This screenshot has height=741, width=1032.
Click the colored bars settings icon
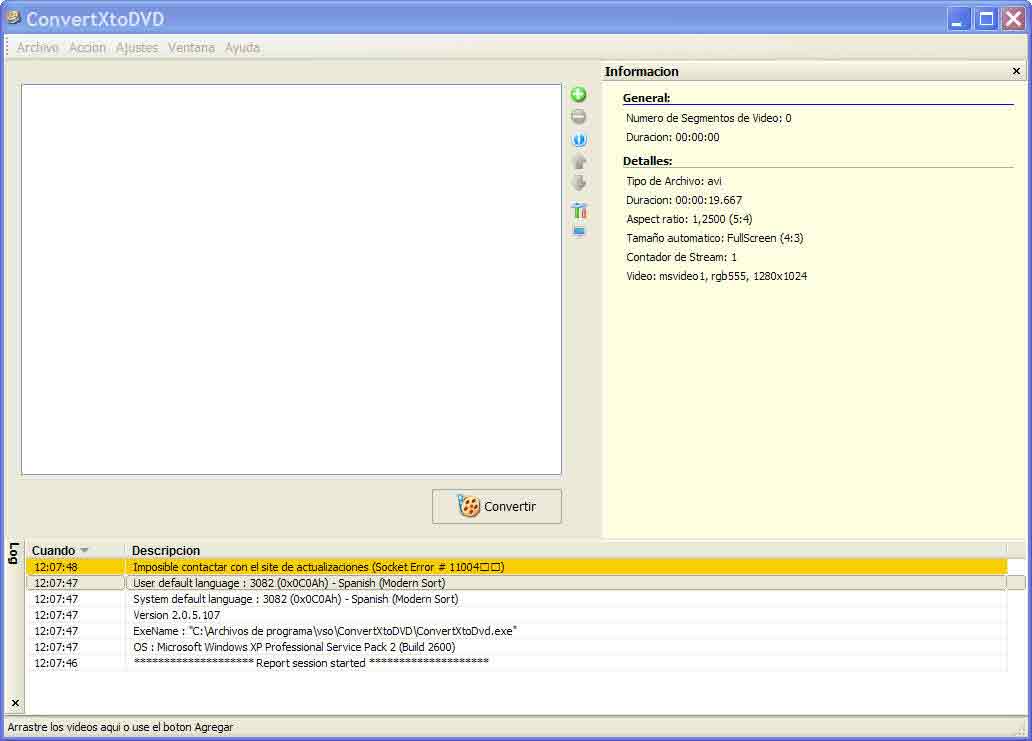tap(579, 211)
